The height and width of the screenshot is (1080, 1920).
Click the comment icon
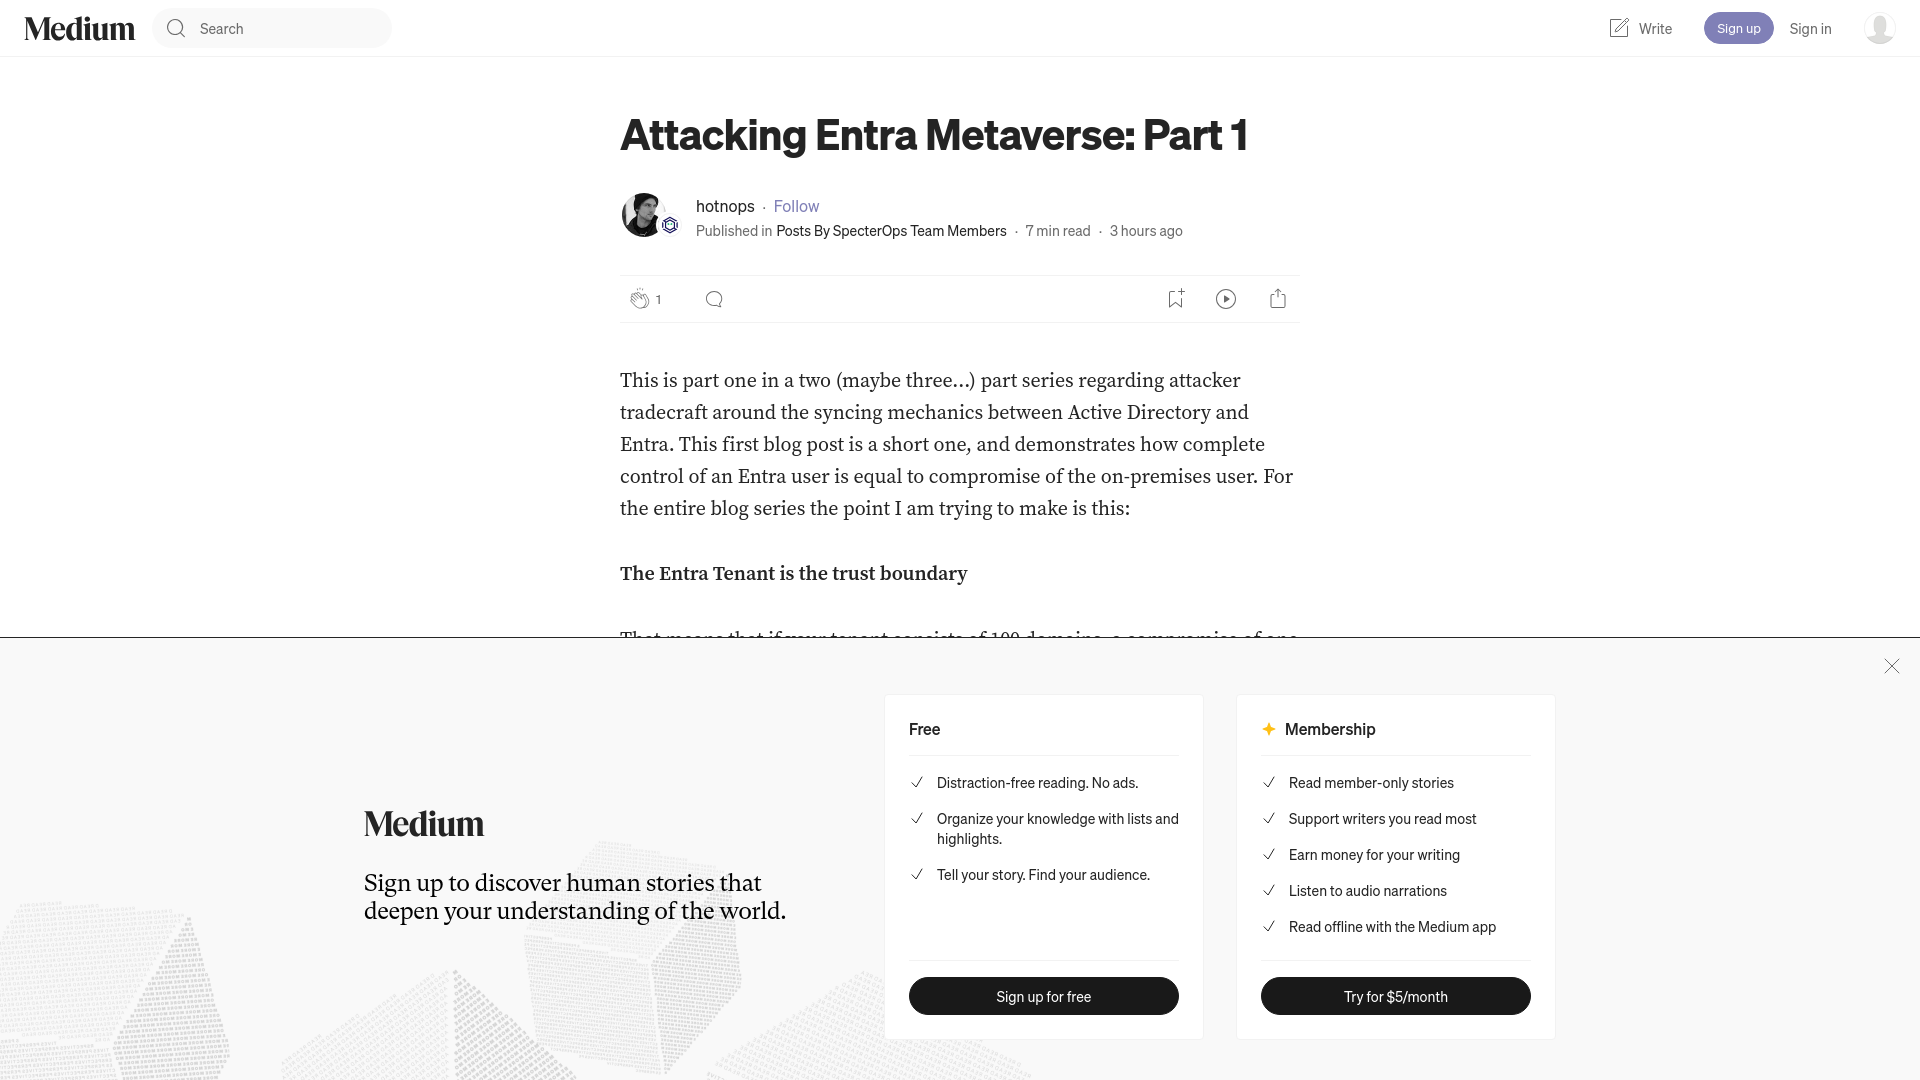(713, 299)
